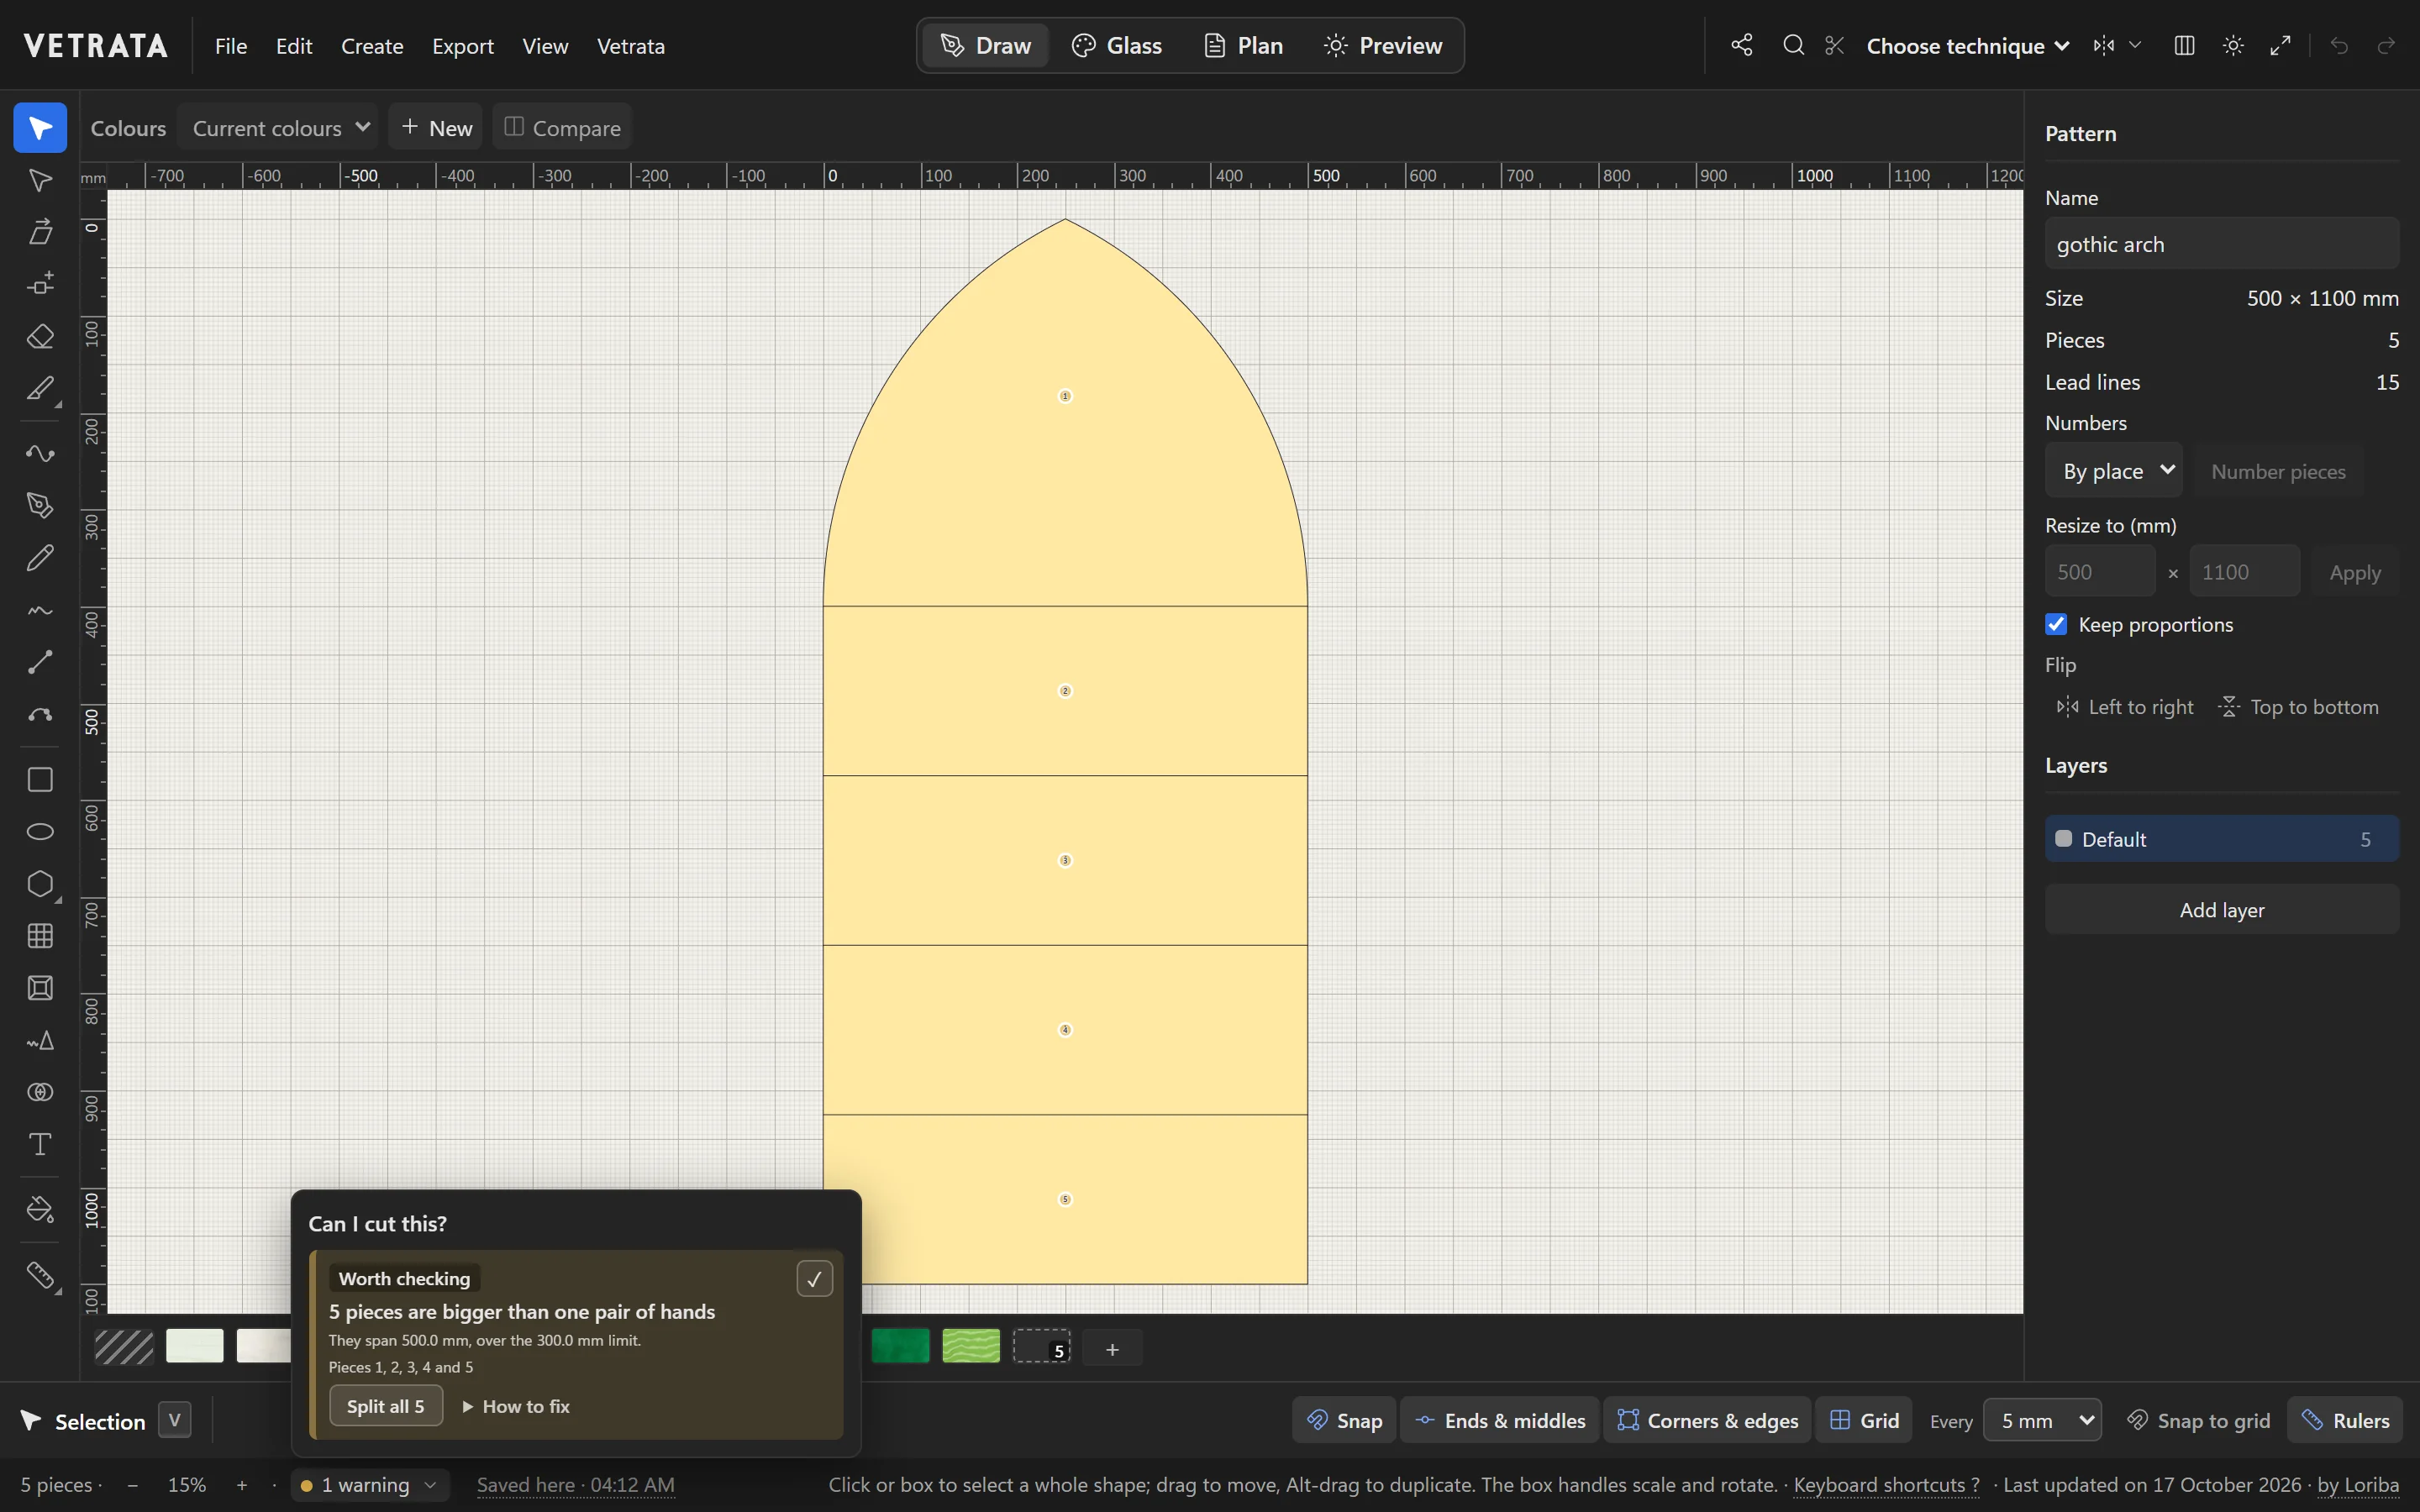
Task: Click the Split all 5 button
Action: tap(386, 1406)
